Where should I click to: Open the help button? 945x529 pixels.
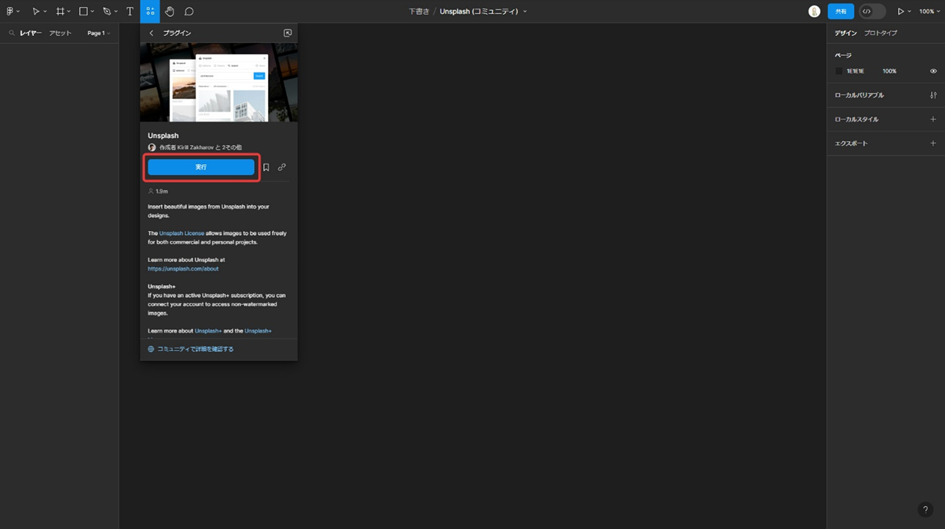pyautogui.click(x=925, y=510)
